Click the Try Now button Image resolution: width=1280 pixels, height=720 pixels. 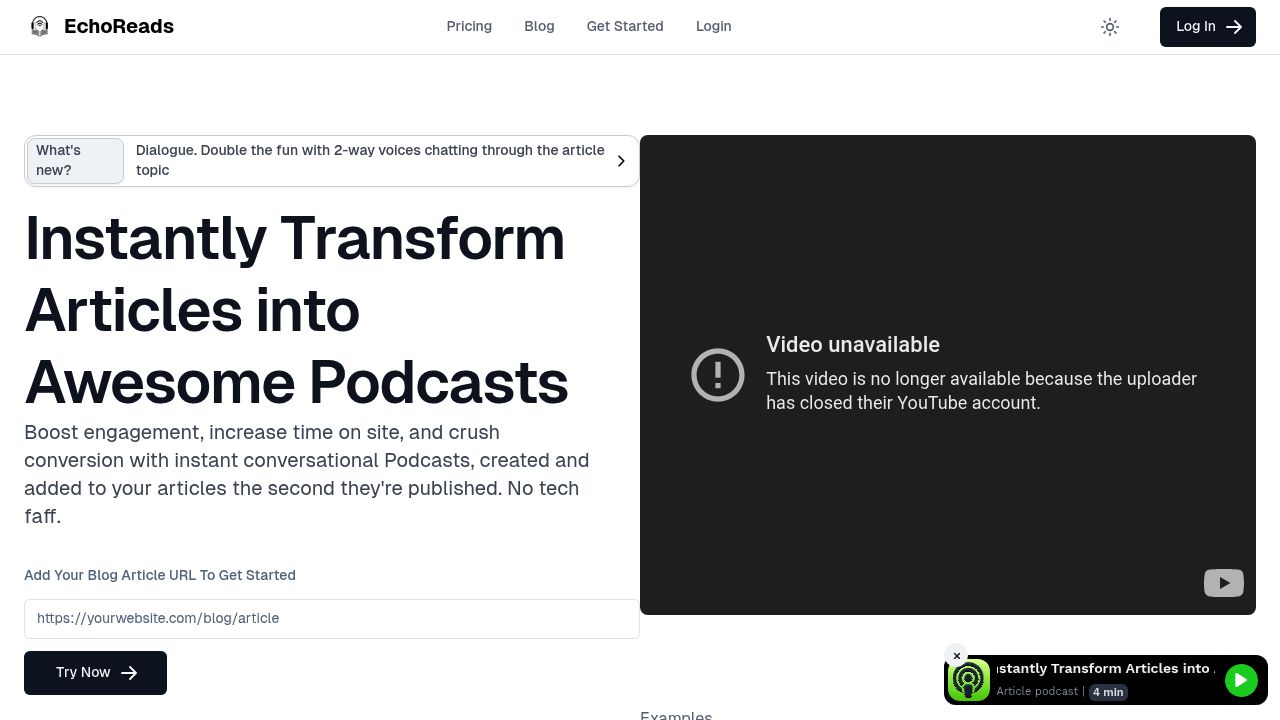[95, 673]
